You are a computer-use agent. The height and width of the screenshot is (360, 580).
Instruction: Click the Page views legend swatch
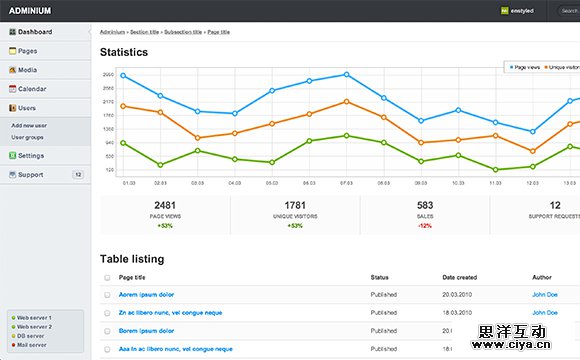tap(512, 67)
